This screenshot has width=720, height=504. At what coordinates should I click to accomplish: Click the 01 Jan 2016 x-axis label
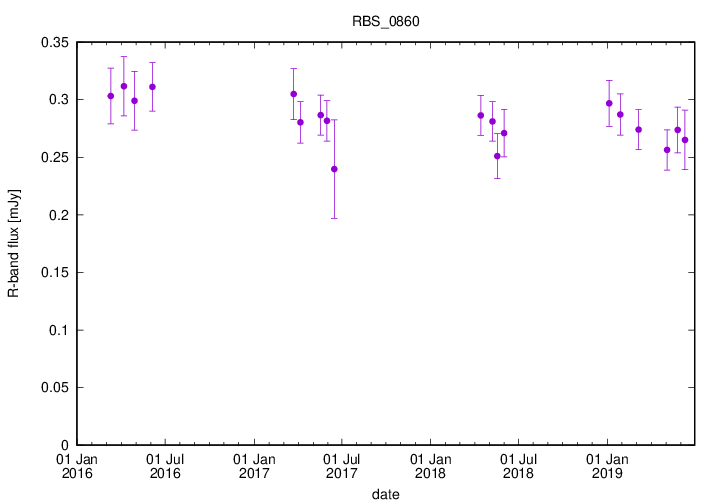click(77, 466)
